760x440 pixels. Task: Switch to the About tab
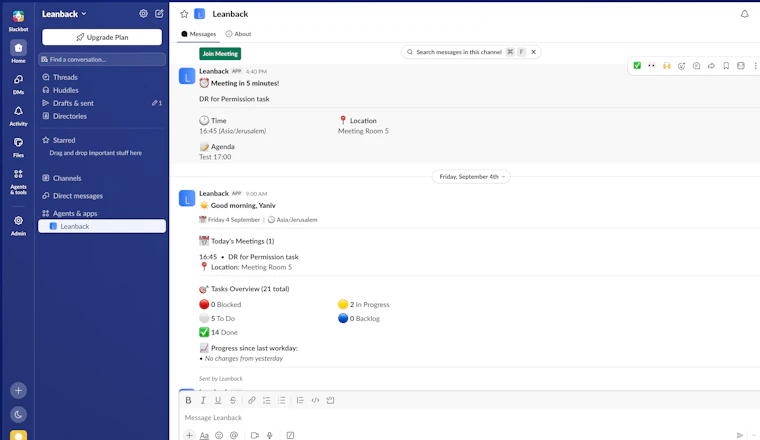coord(238,34)
